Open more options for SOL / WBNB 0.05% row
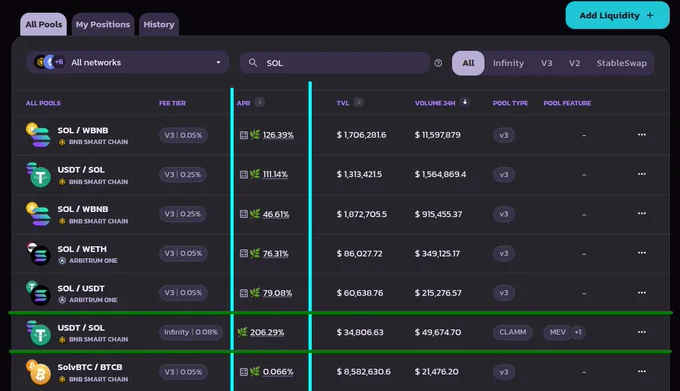The image size is (680, 391). pos(642,135)
